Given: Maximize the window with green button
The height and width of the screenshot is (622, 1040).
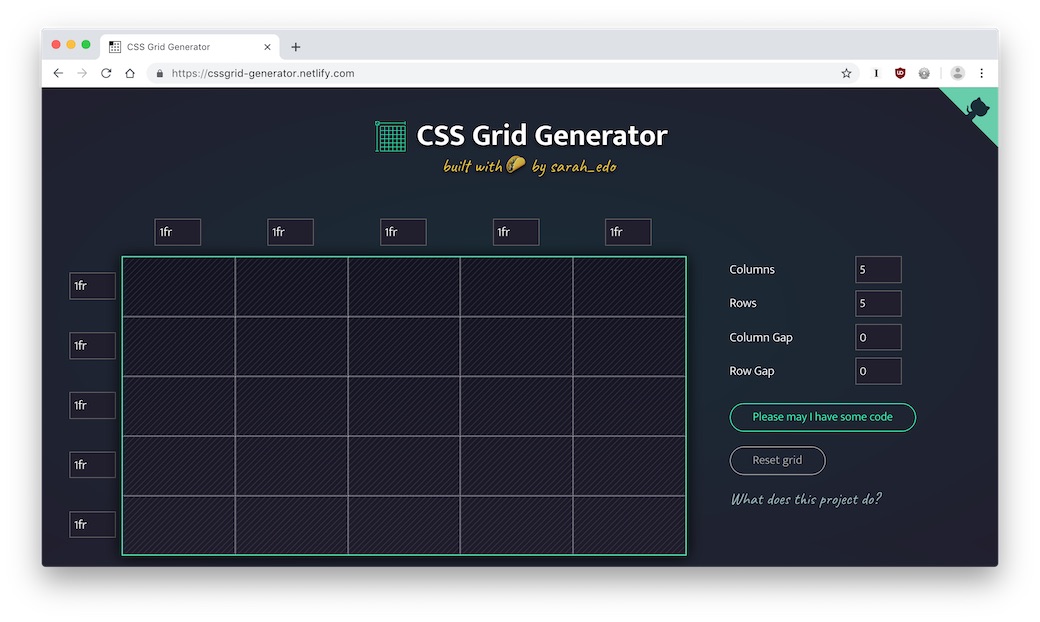Looking at the screenshot, I should coord(86,44).
